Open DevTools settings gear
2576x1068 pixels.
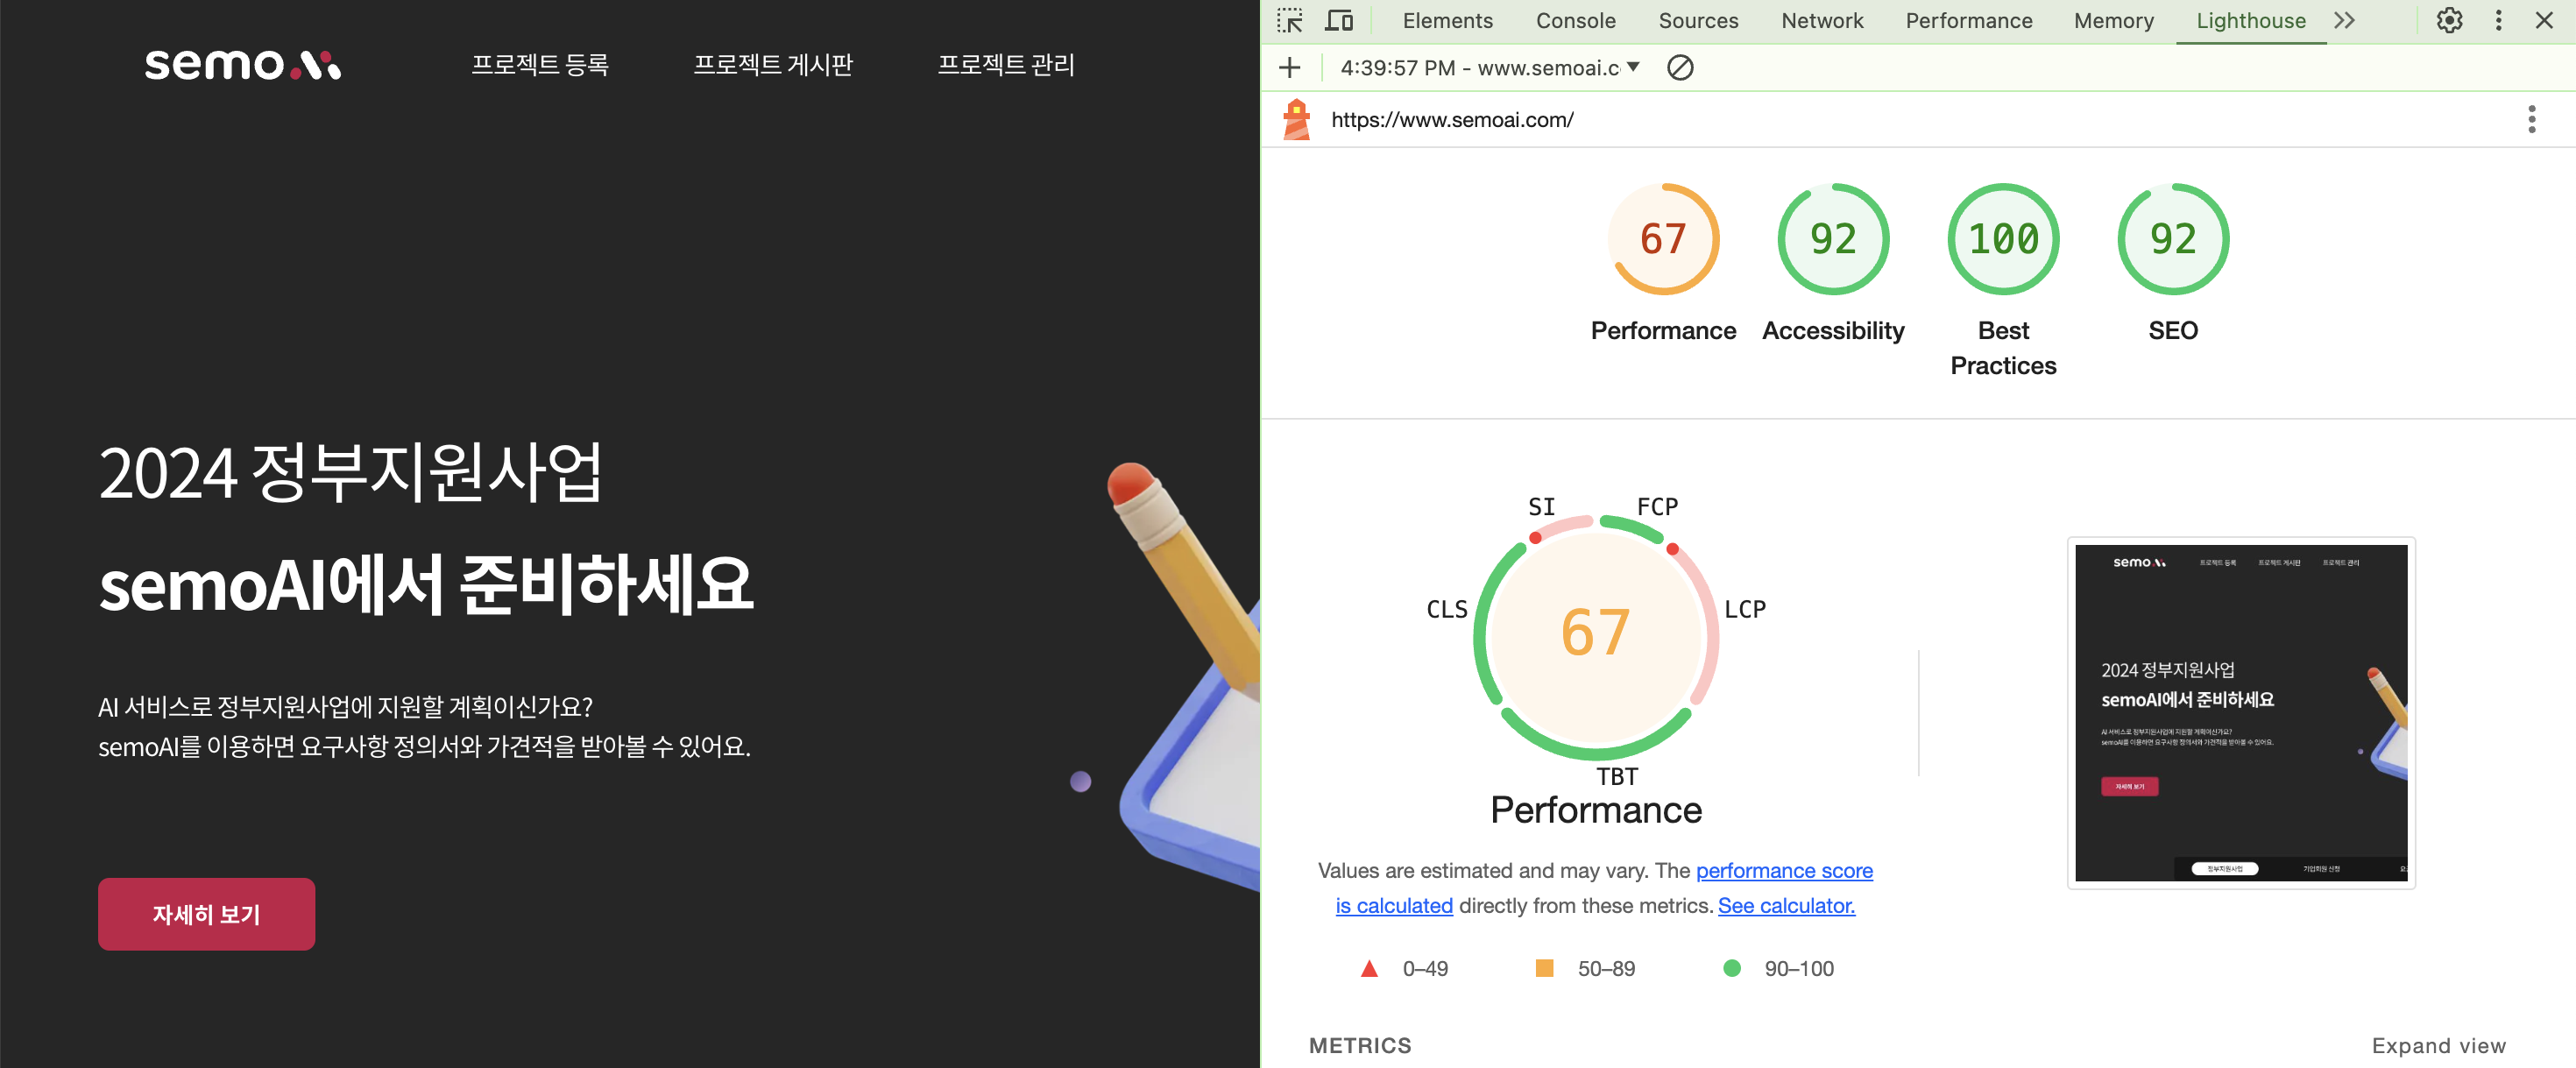[x=2449, y=21]
